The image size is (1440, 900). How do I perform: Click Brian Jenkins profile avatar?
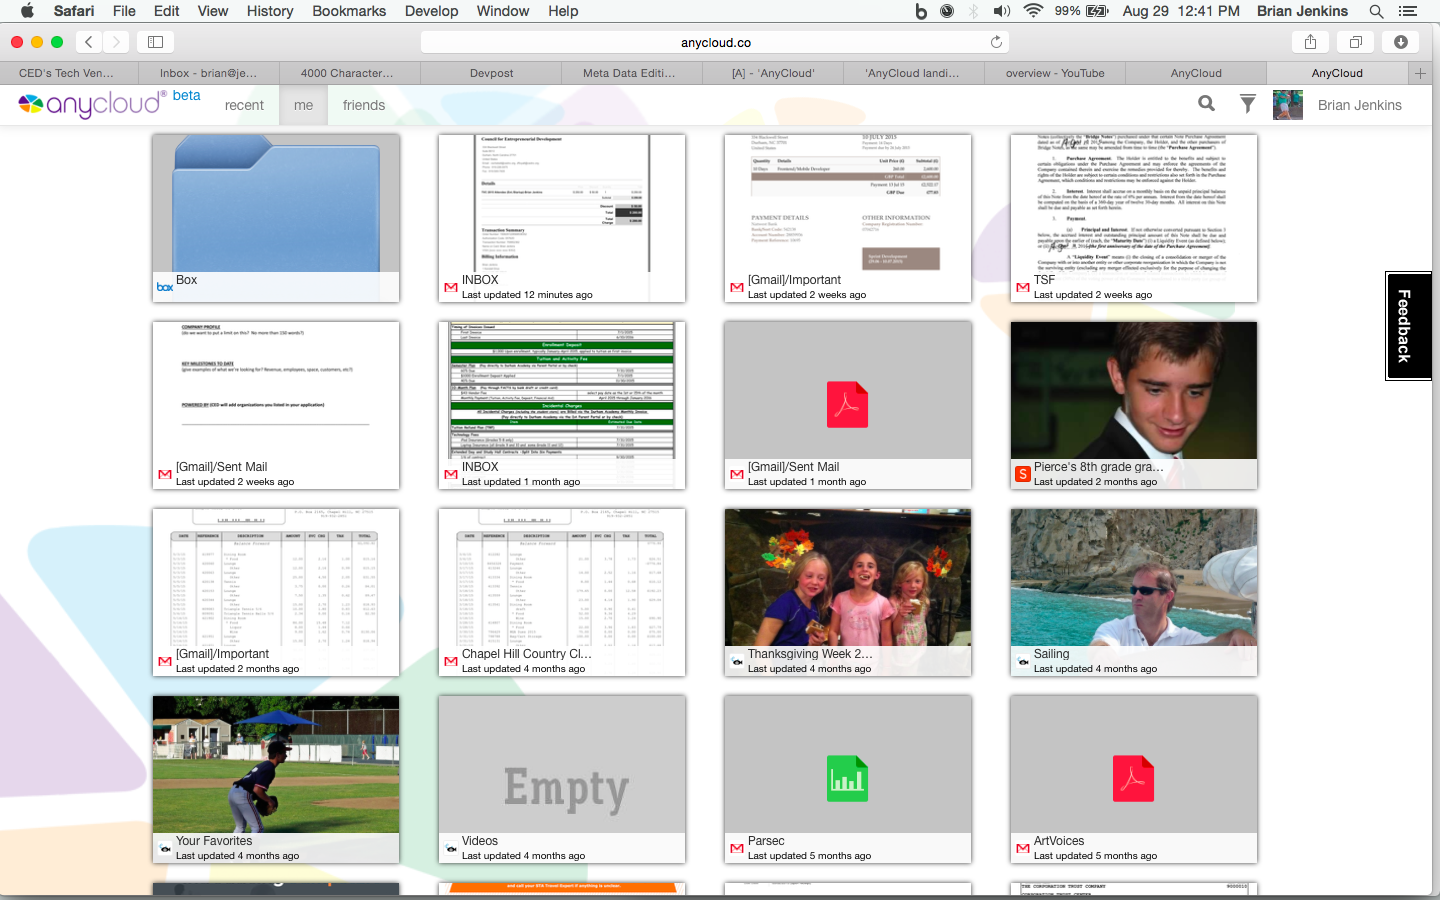pos(1288,105)
